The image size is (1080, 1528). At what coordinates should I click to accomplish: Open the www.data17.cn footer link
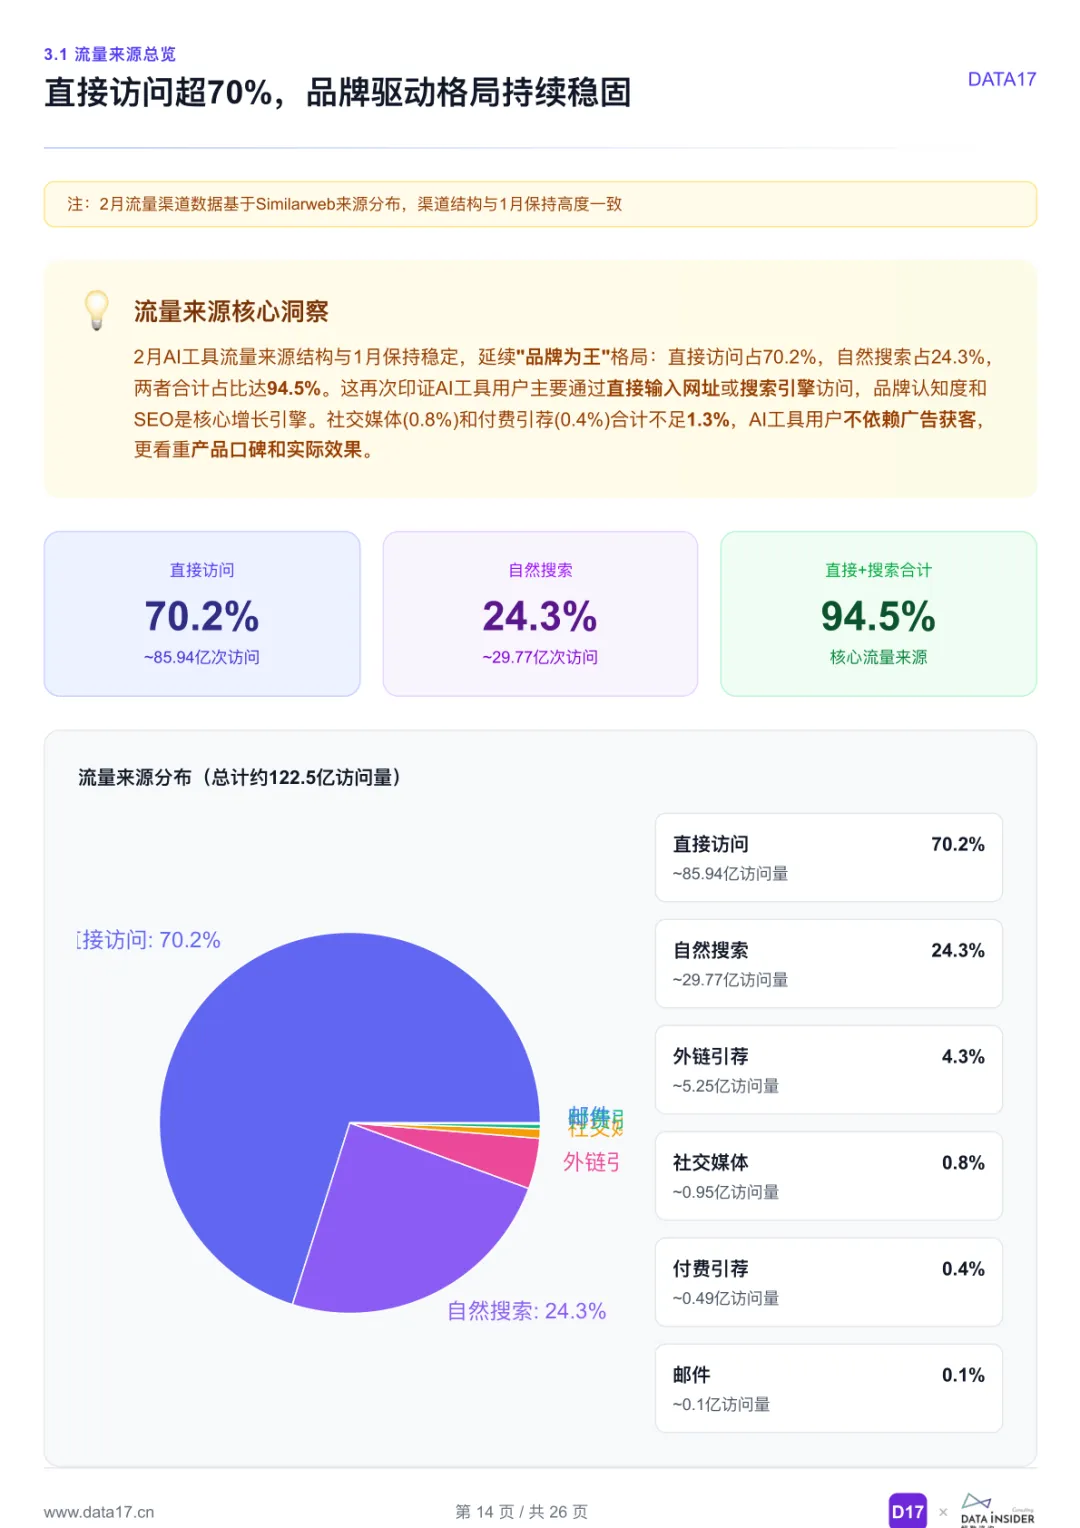point(99,1512)
